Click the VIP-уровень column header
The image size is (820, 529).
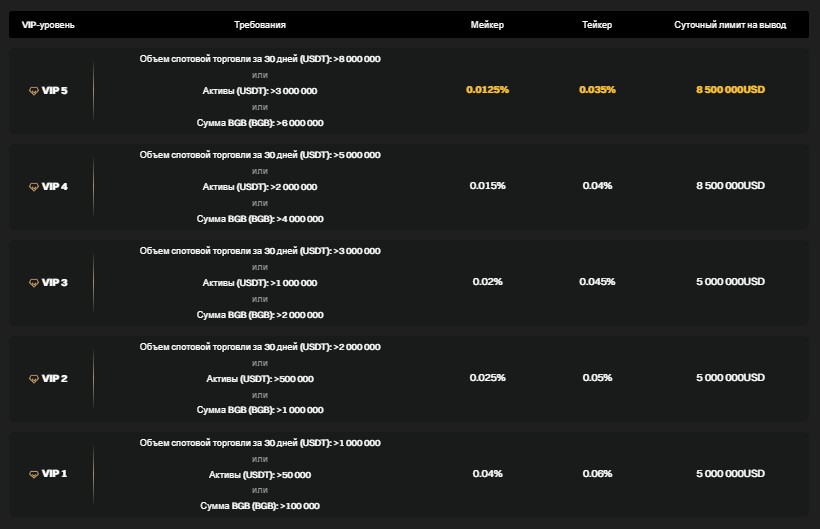pyautogui.click(x=50, y=25)
